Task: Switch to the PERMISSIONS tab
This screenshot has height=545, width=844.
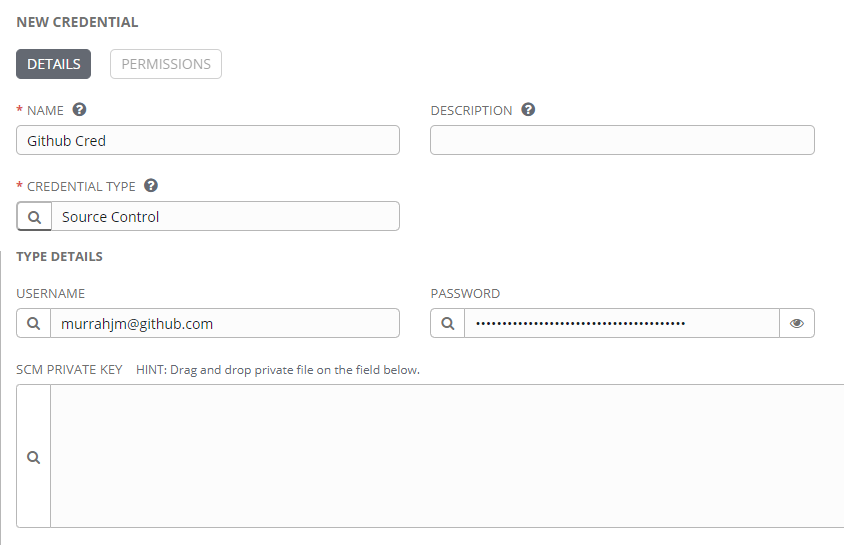Action: click(x=166, y=64)
